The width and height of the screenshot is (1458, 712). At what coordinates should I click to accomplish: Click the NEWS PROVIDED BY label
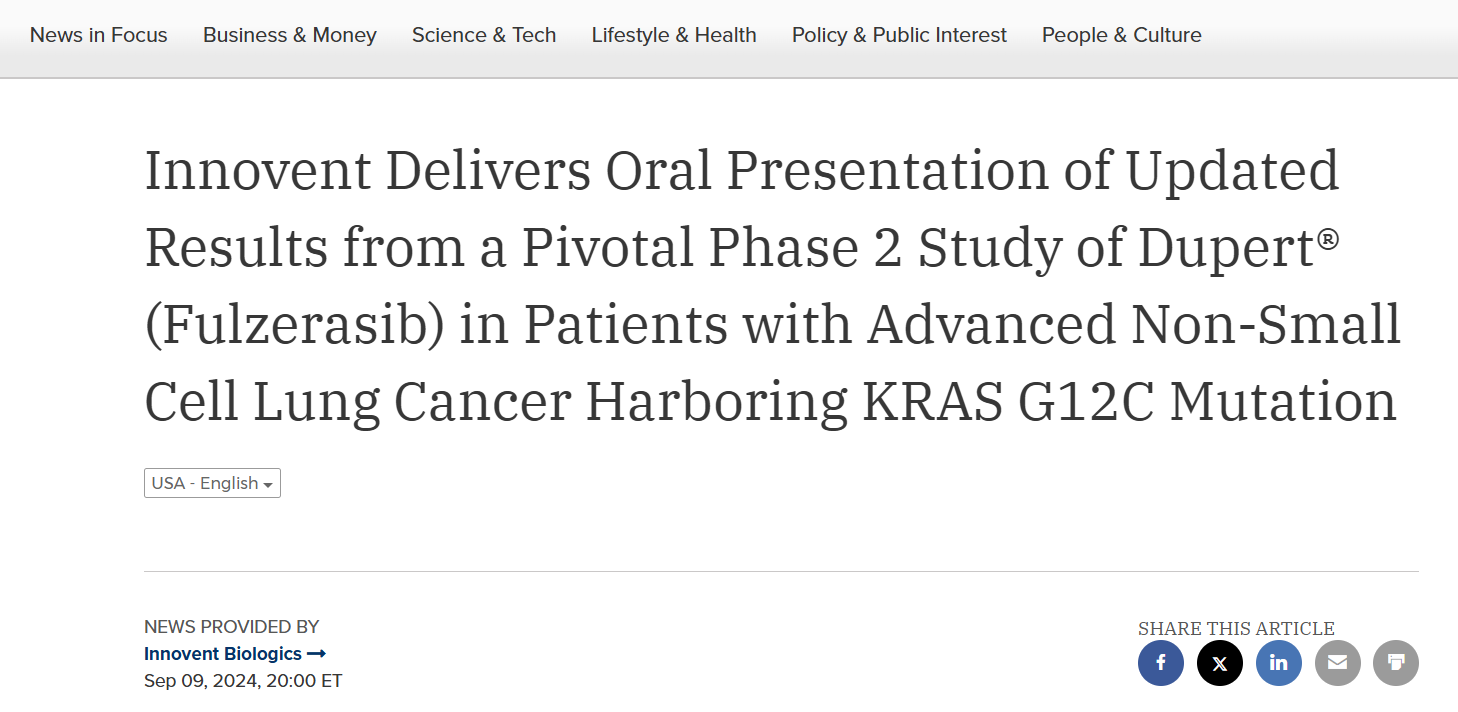pos(232,627)
